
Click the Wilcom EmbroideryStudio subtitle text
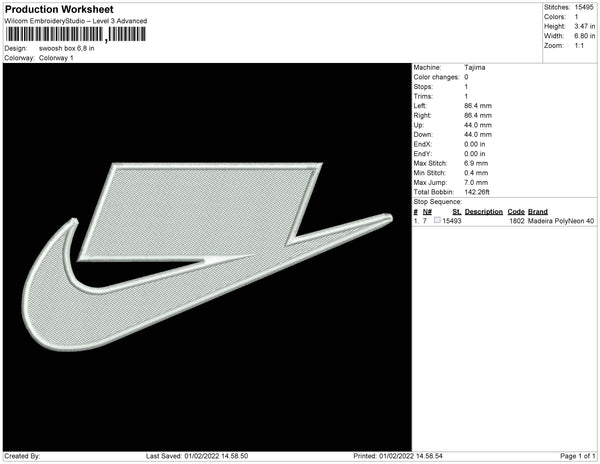click(x=75, y=21)
